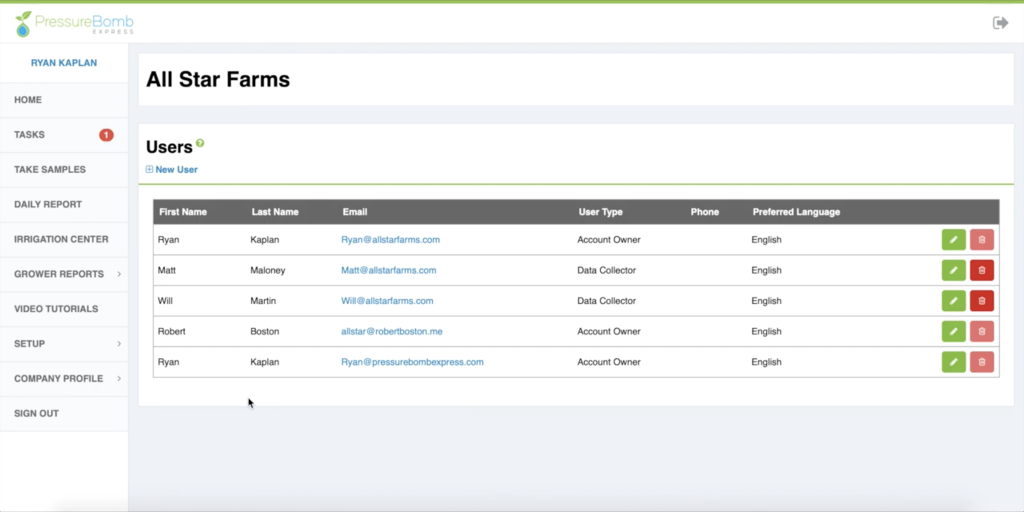This screenshot has width=1024, height=512.
Task: Click the edit pencil icon for Matt Maloney
Action: 953,270
